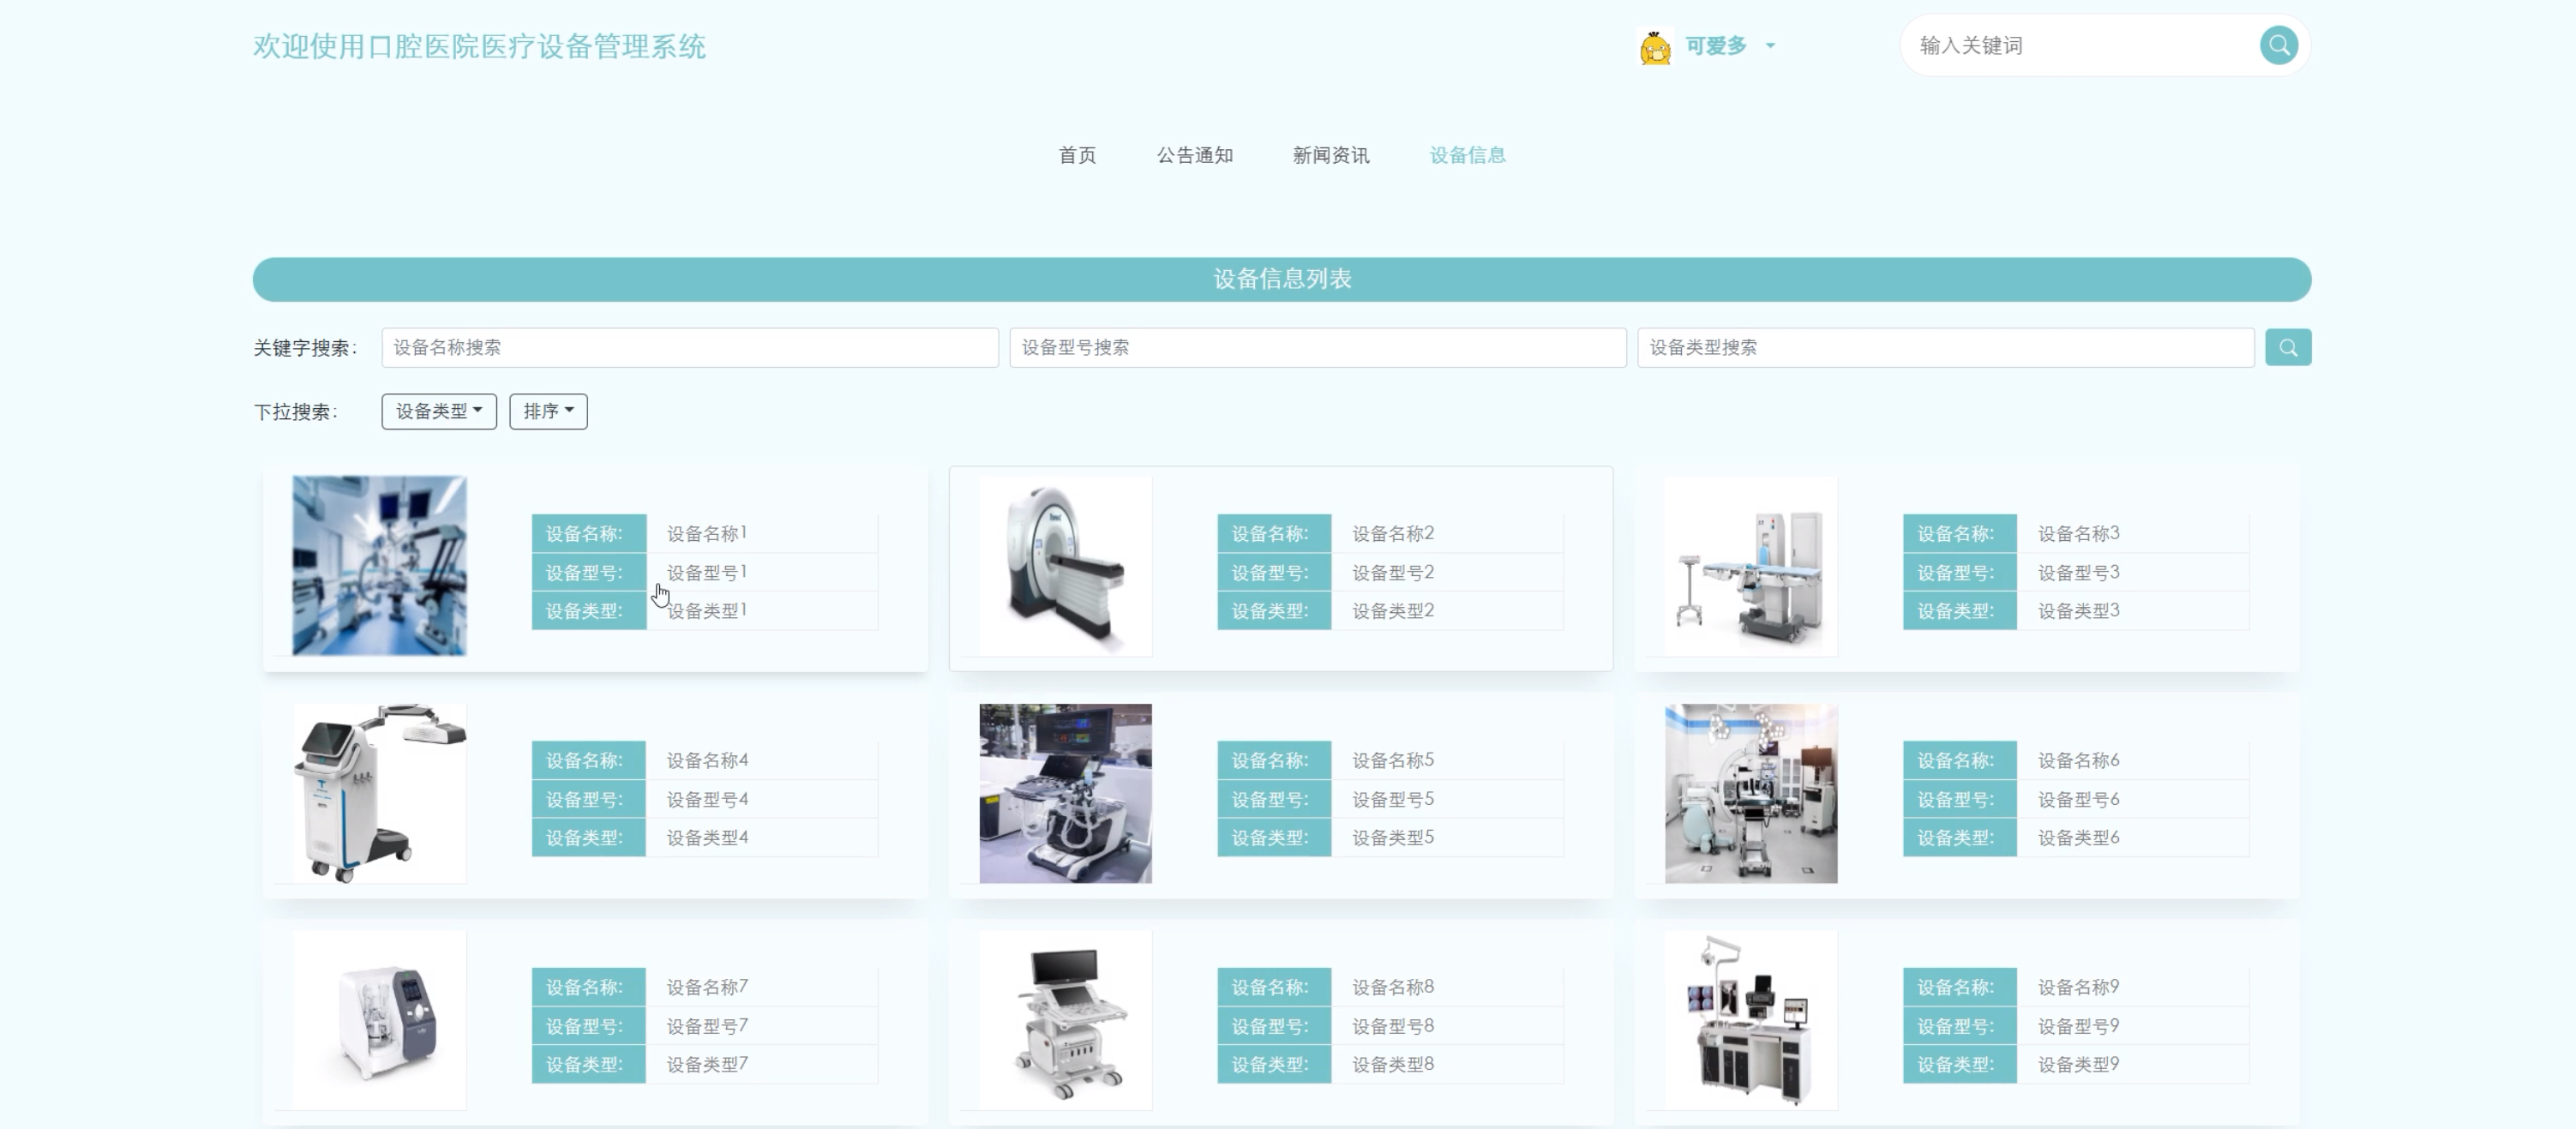Viewport: 2576px width, 1129px height.
Task: Click the text 设备类型1
Action: pos(707,611)
